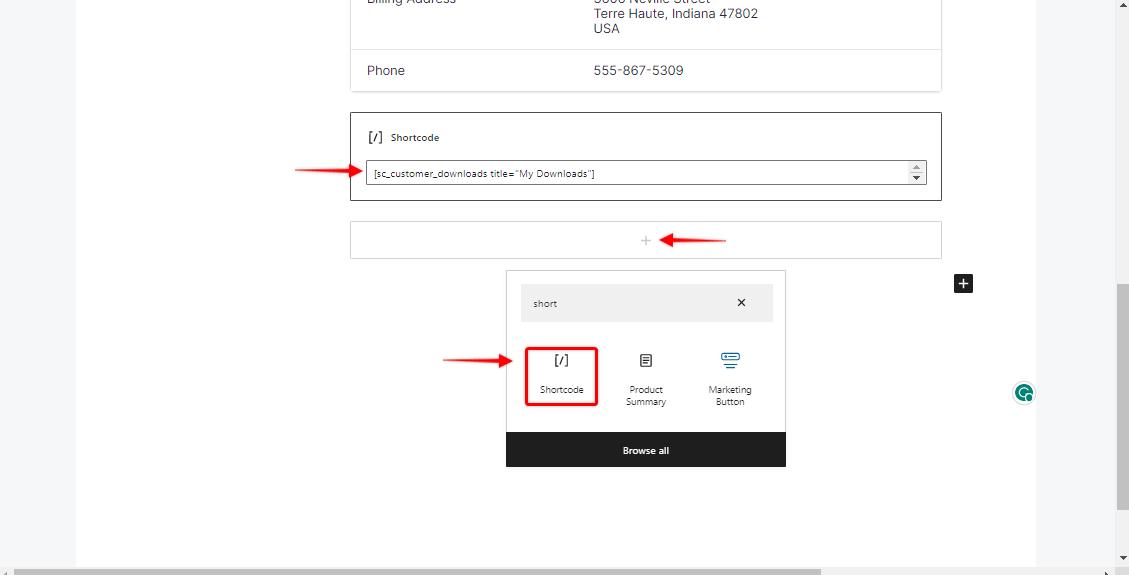Click the gray plus in the empty block
This screenshot has width=1129, height=575.
coord(646,240)
